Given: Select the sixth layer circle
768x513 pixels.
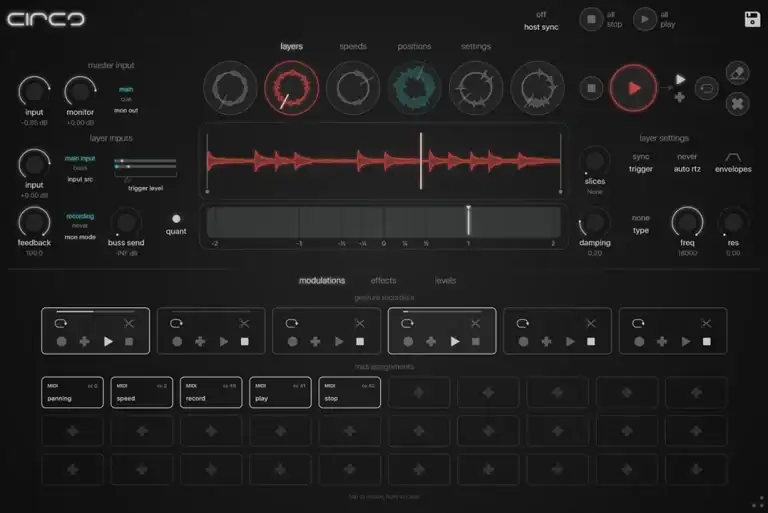Looking at the screenshot, I should 537,88.
